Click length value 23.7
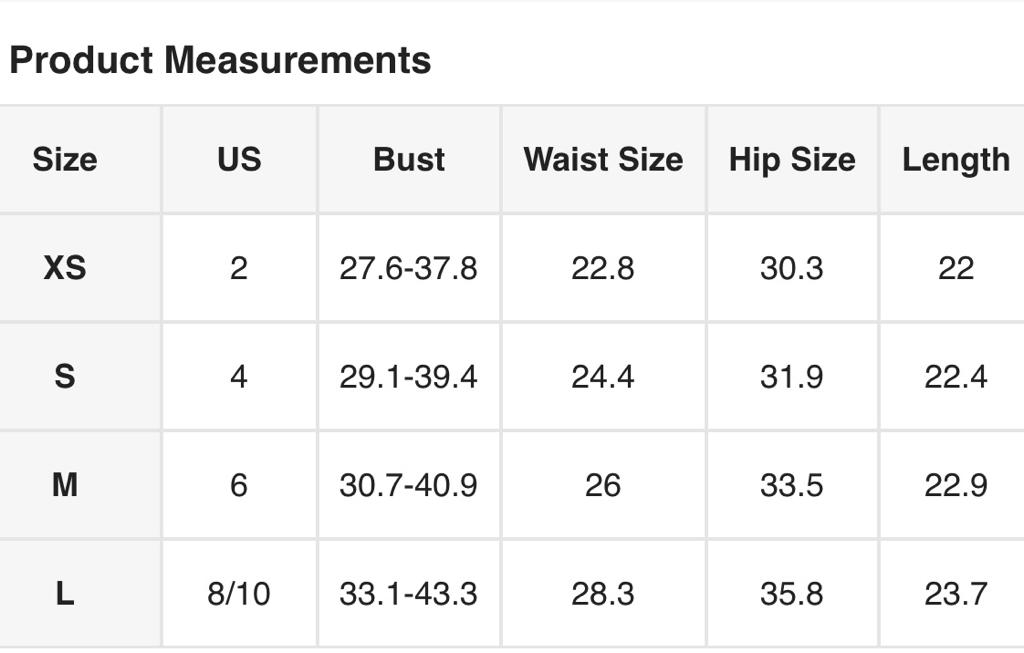 pos(955,594)
